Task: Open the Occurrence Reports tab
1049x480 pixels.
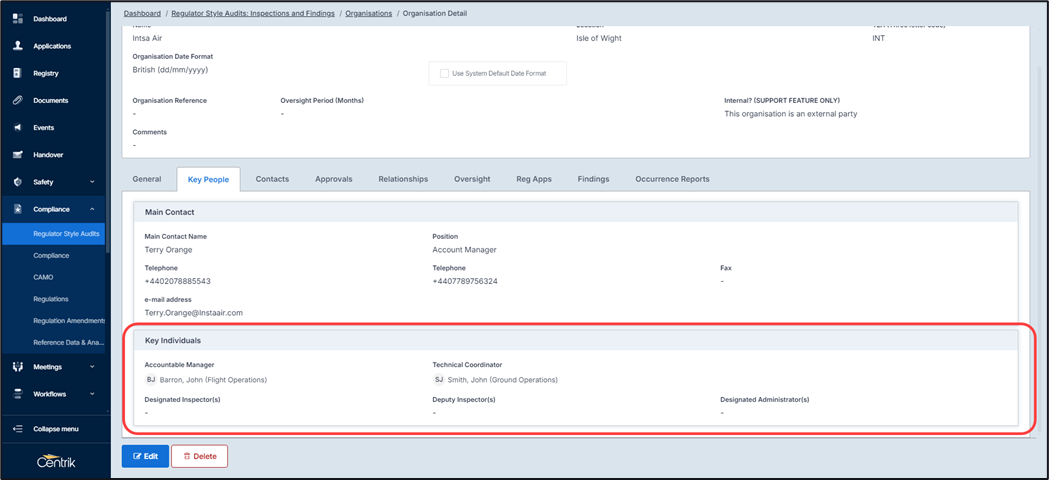Action: [x=672, y=179]
